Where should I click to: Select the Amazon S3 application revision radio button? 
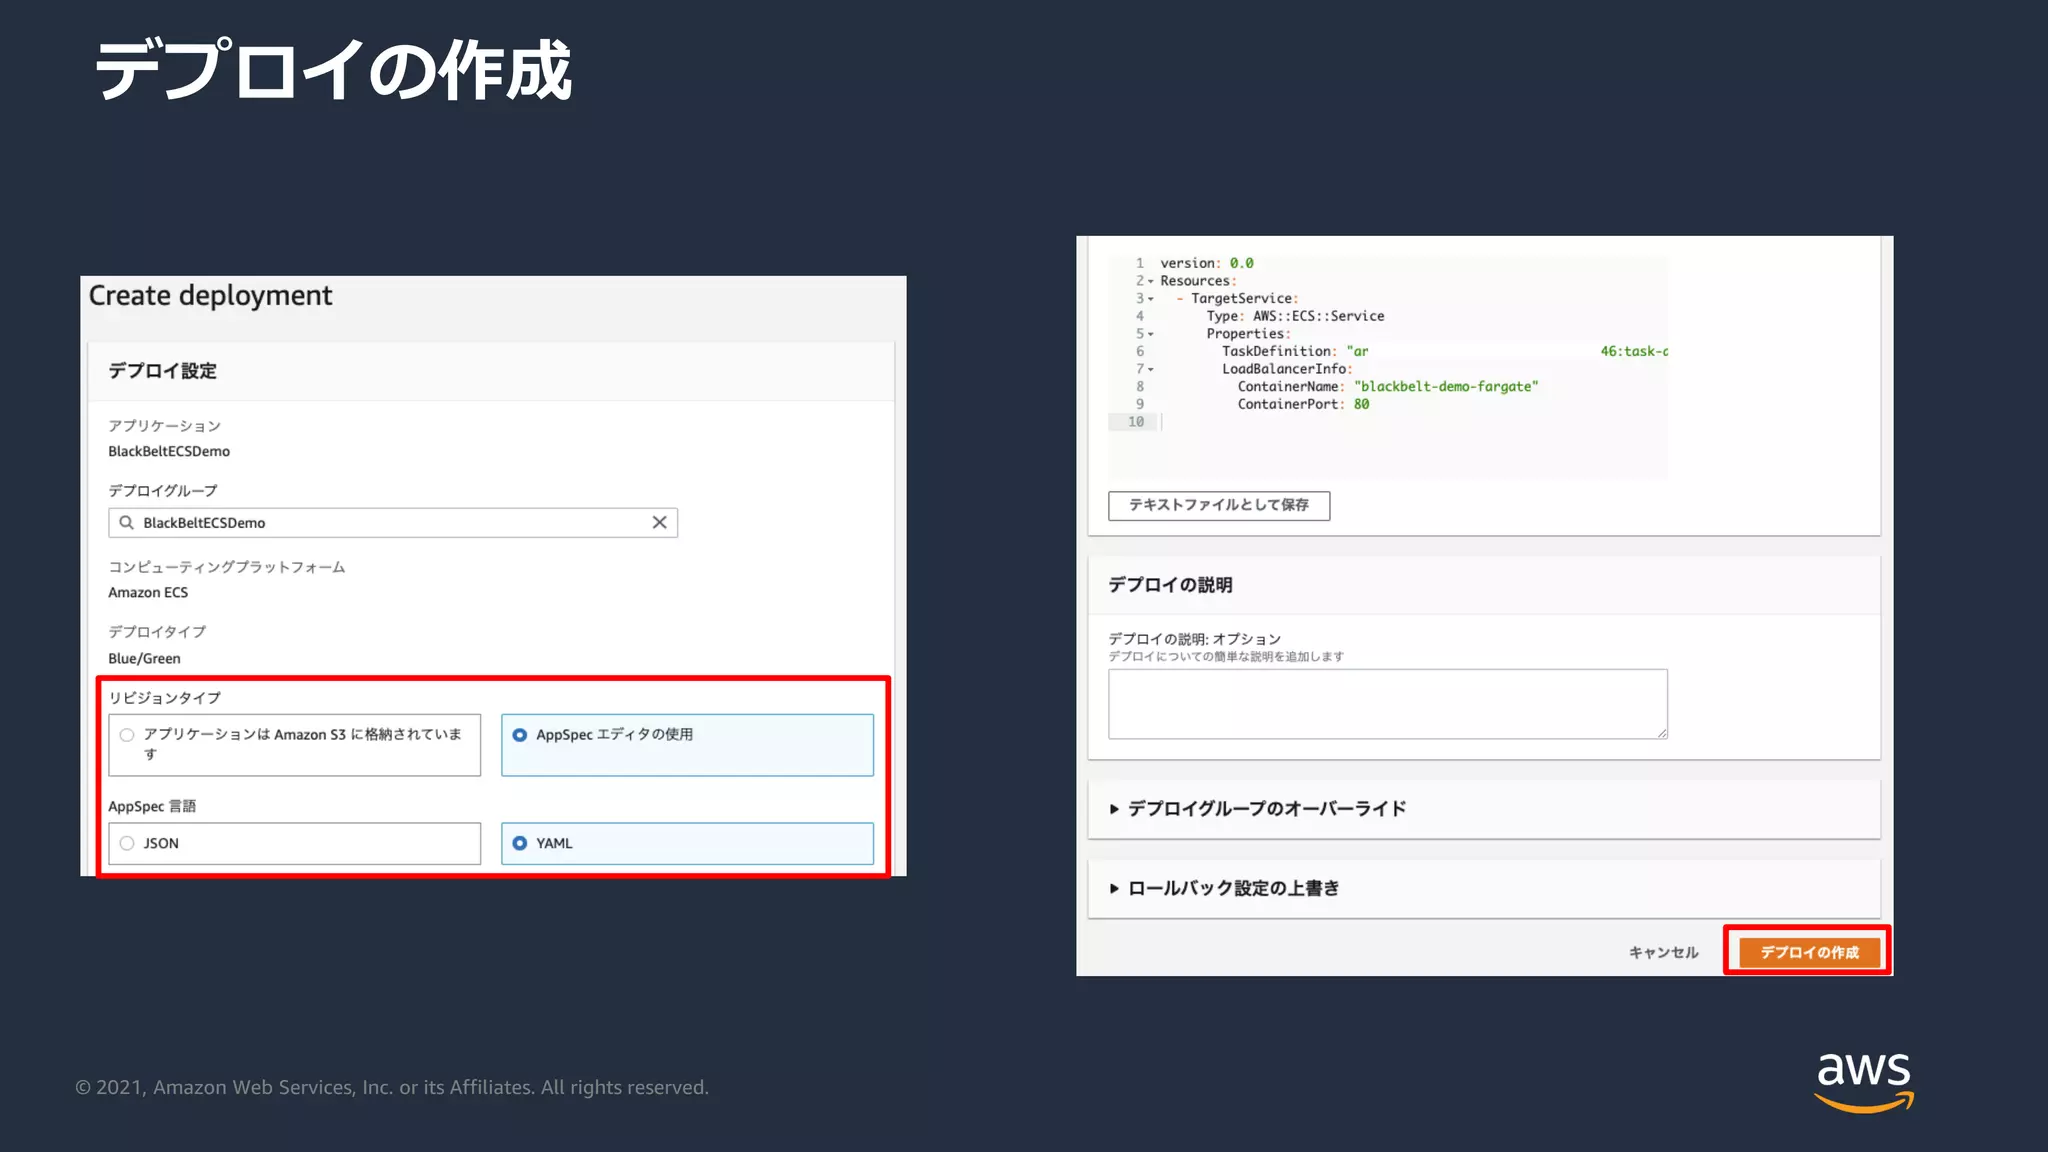pos(127,735)
